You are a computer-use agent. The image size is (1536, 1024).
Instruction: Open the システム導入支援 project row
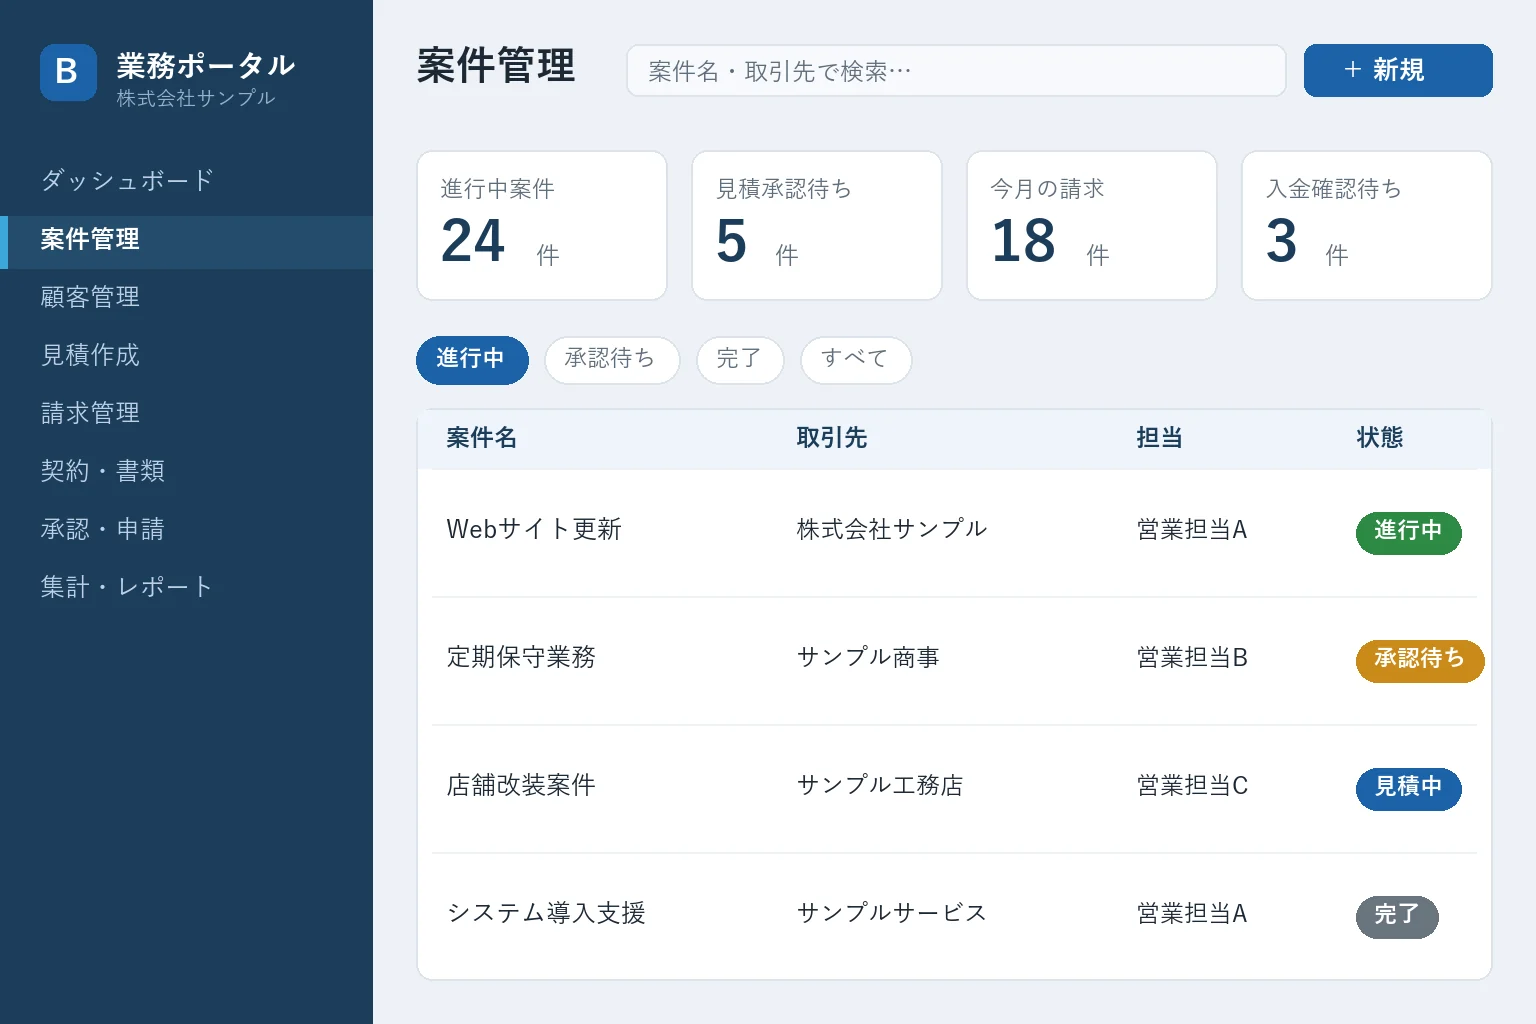[954, 915]
